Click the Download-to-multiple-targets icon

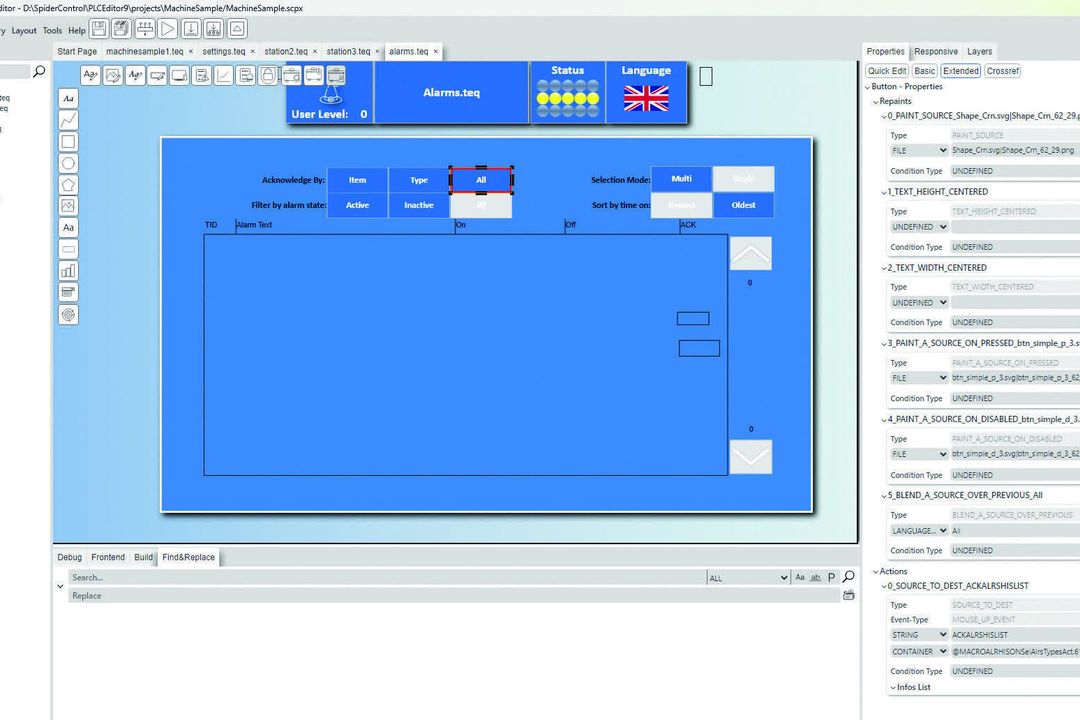click(x=214, y=29)
